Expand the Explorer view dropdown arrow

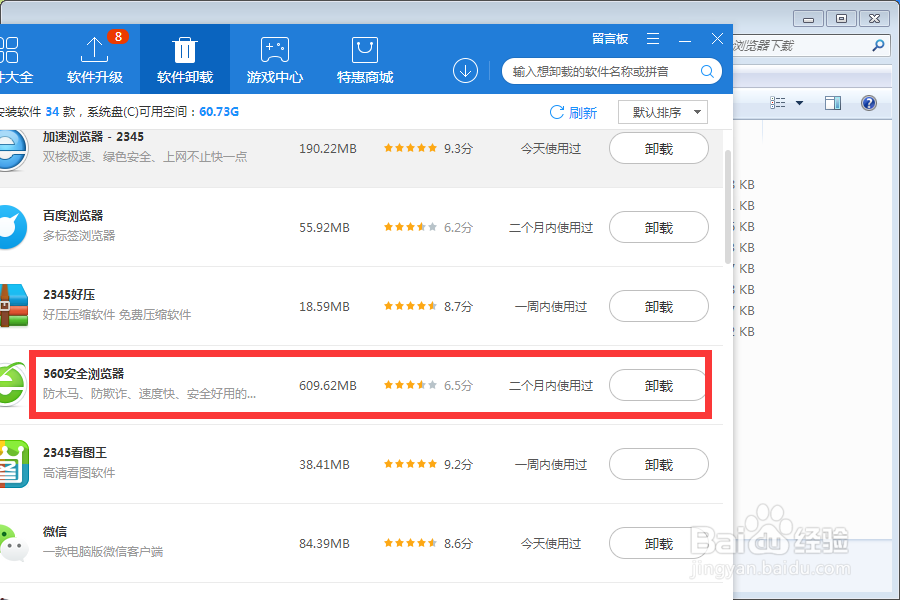[x=799, y=103]
